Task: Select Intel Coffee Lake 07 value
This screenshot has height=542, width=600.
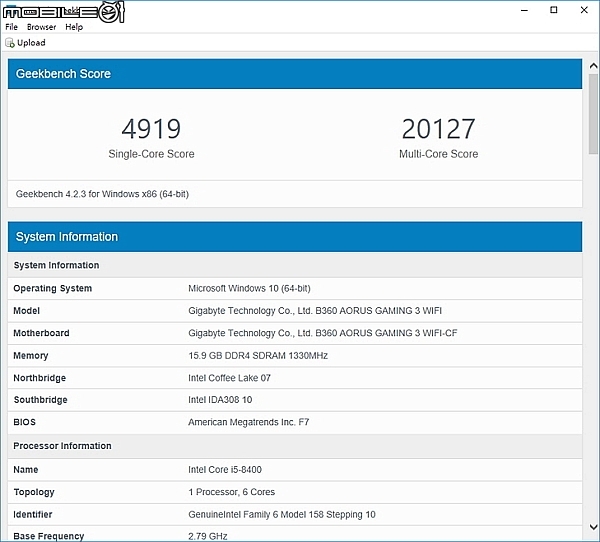Action: tap(230, 378)
